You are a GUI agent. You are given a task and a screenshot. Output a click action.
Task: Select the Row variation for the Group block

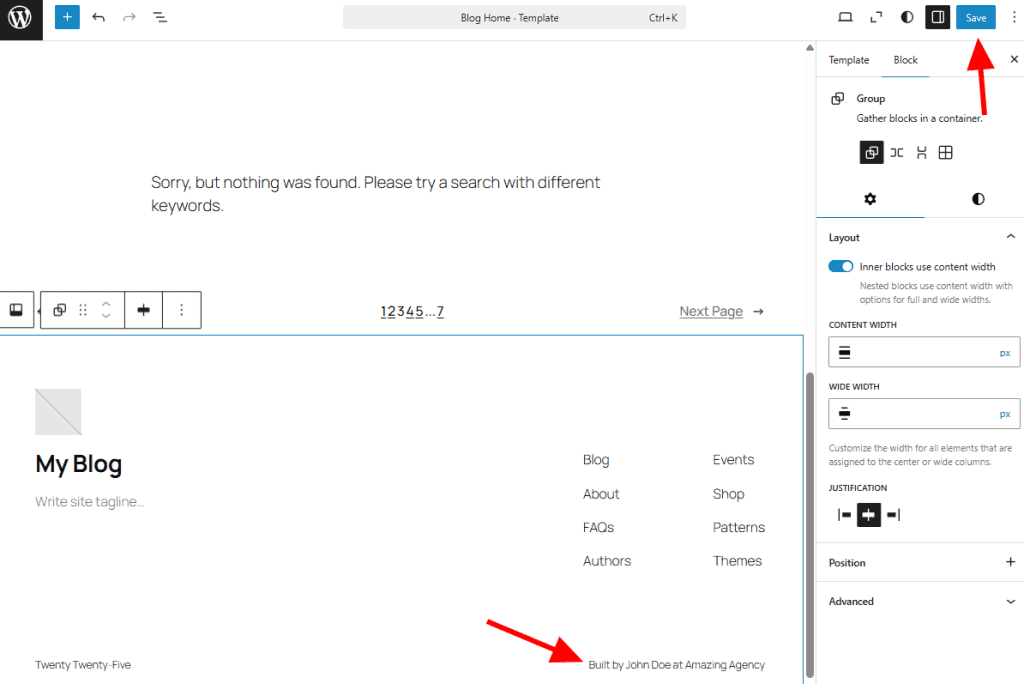point(896,152)
